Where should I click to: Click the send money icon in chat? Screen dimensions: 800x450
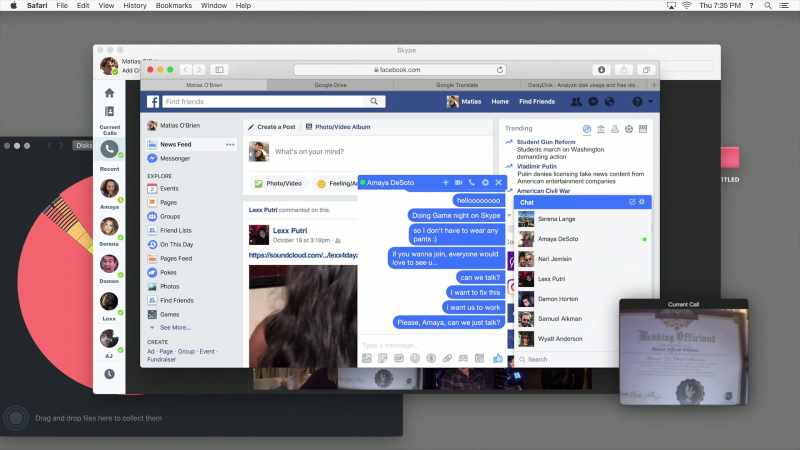point(431,359)
